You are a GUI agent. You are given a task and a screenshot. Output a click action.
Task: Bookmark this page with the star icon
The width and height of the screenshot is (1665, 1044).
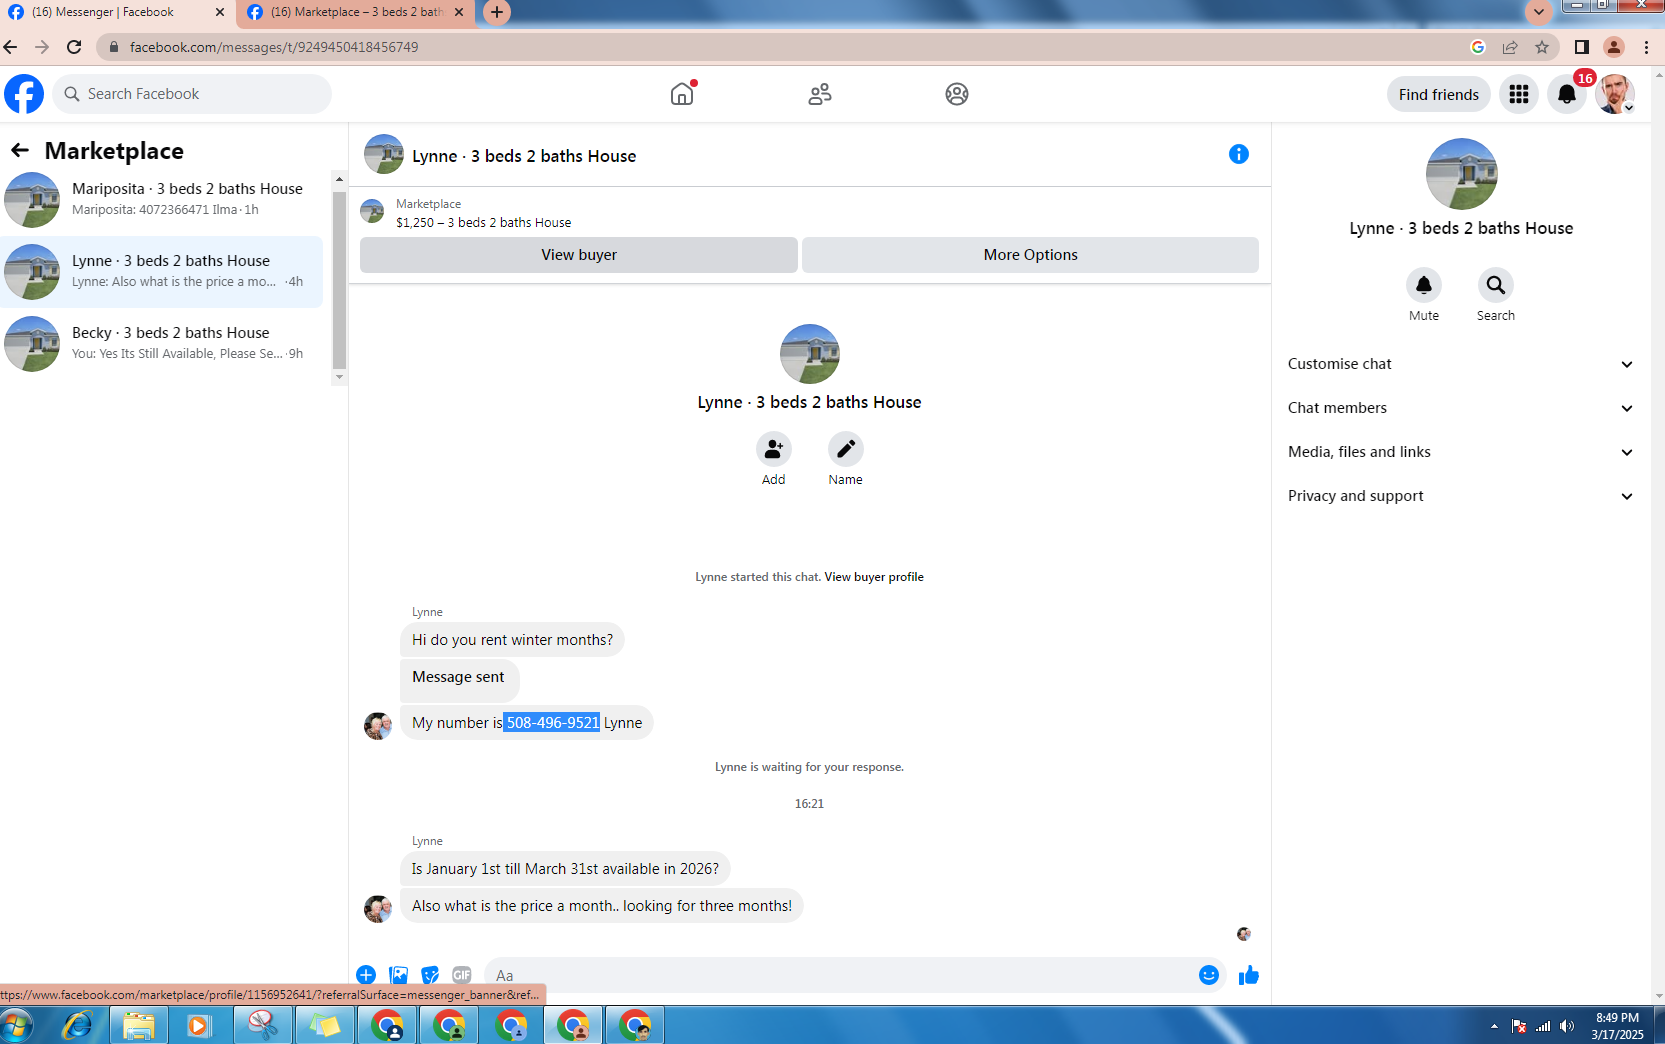tap(1542, 47)
